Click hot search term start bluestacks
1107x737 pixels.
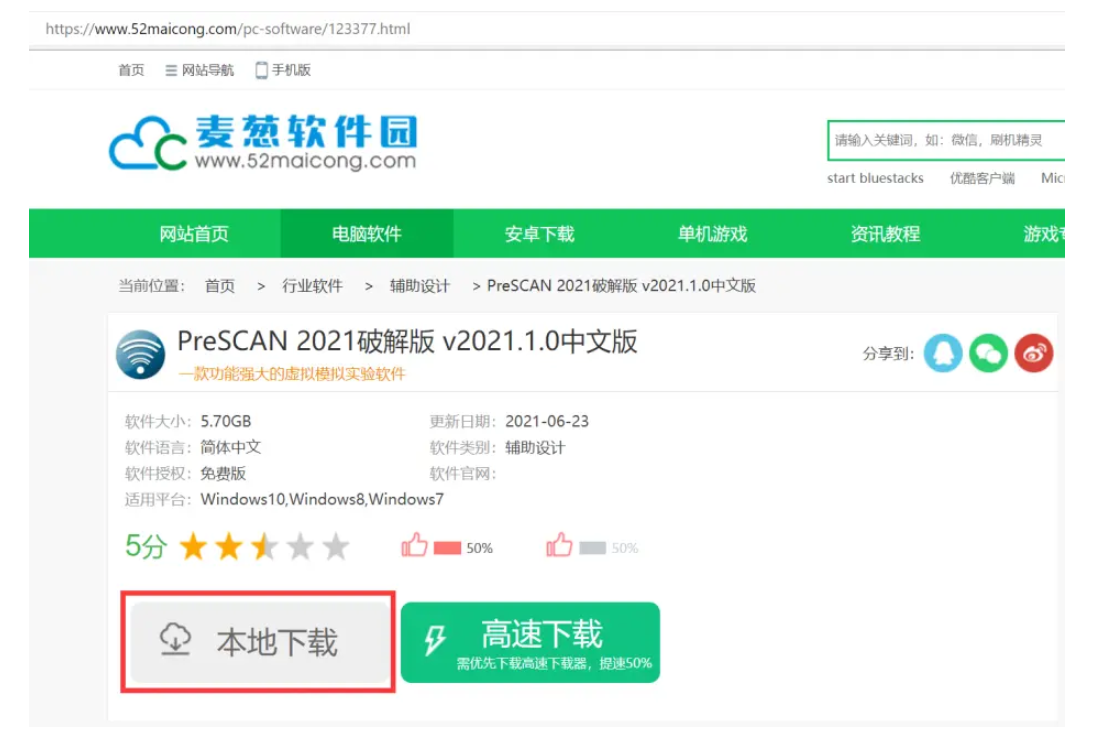point(876,178)
